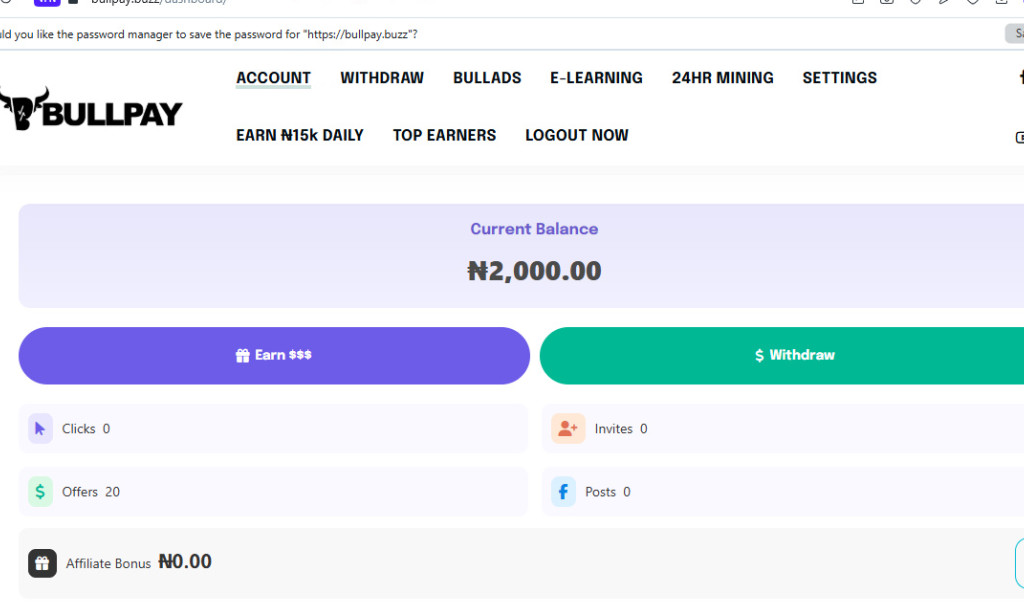Viewport: 1024px width, 615px height.
Task: Click the people icon beside Invites
Action: [x=568, y=427]
